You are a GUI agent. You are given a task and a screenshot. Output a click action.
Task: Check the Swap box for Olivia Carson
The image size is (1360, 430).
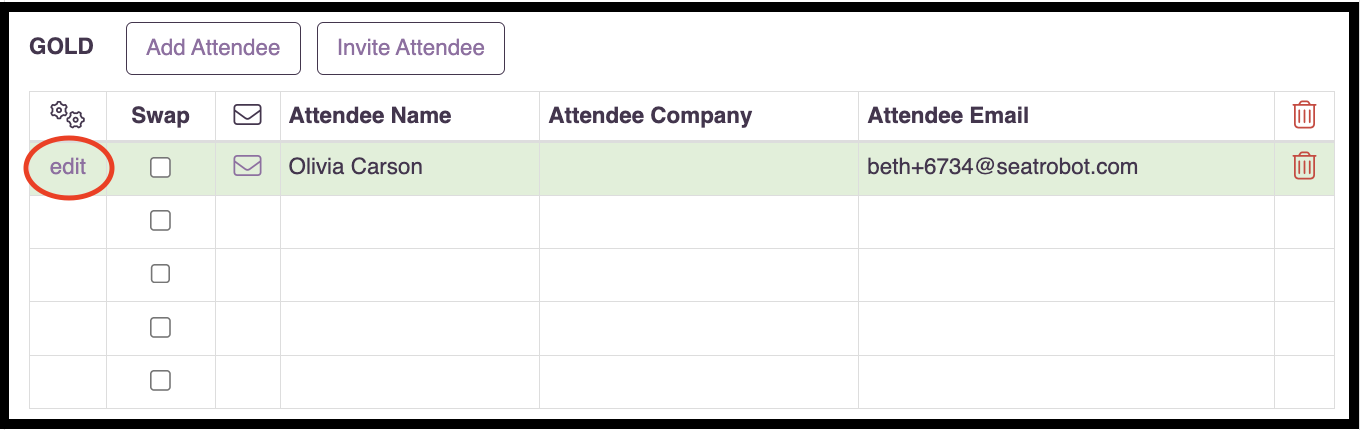(160, 168)
